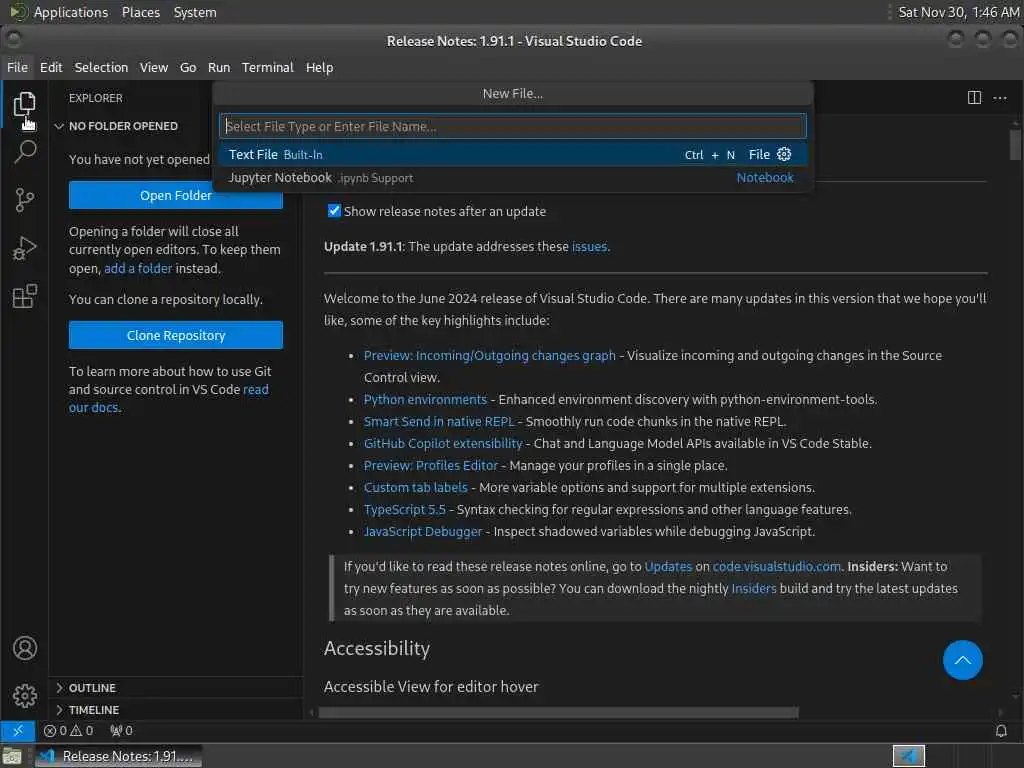Open the Run menu
This screenshot has width=1024, height=768.
click(x=219, y=67)
